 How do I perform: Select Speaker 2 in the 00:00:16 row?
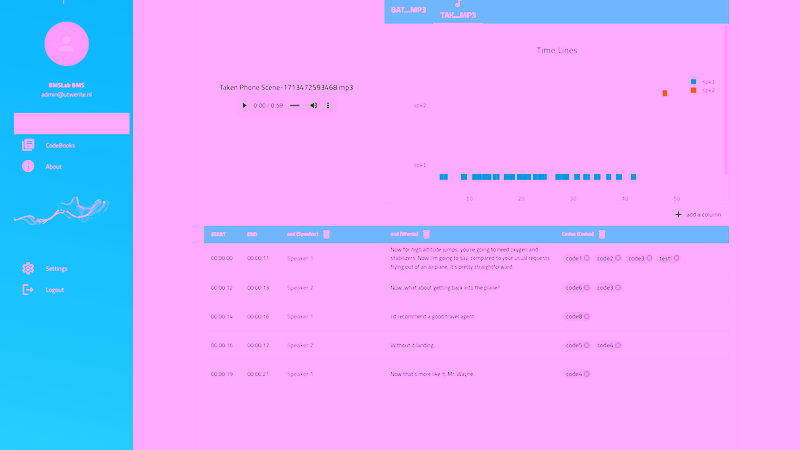point(300,345)
